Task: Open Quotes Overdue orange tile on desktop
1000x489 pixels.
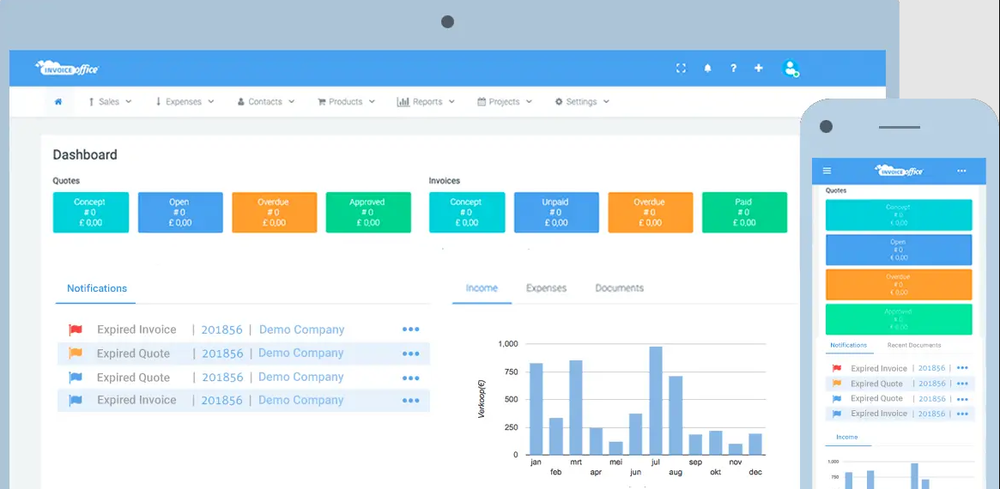Action: click(x=274, y=212)
